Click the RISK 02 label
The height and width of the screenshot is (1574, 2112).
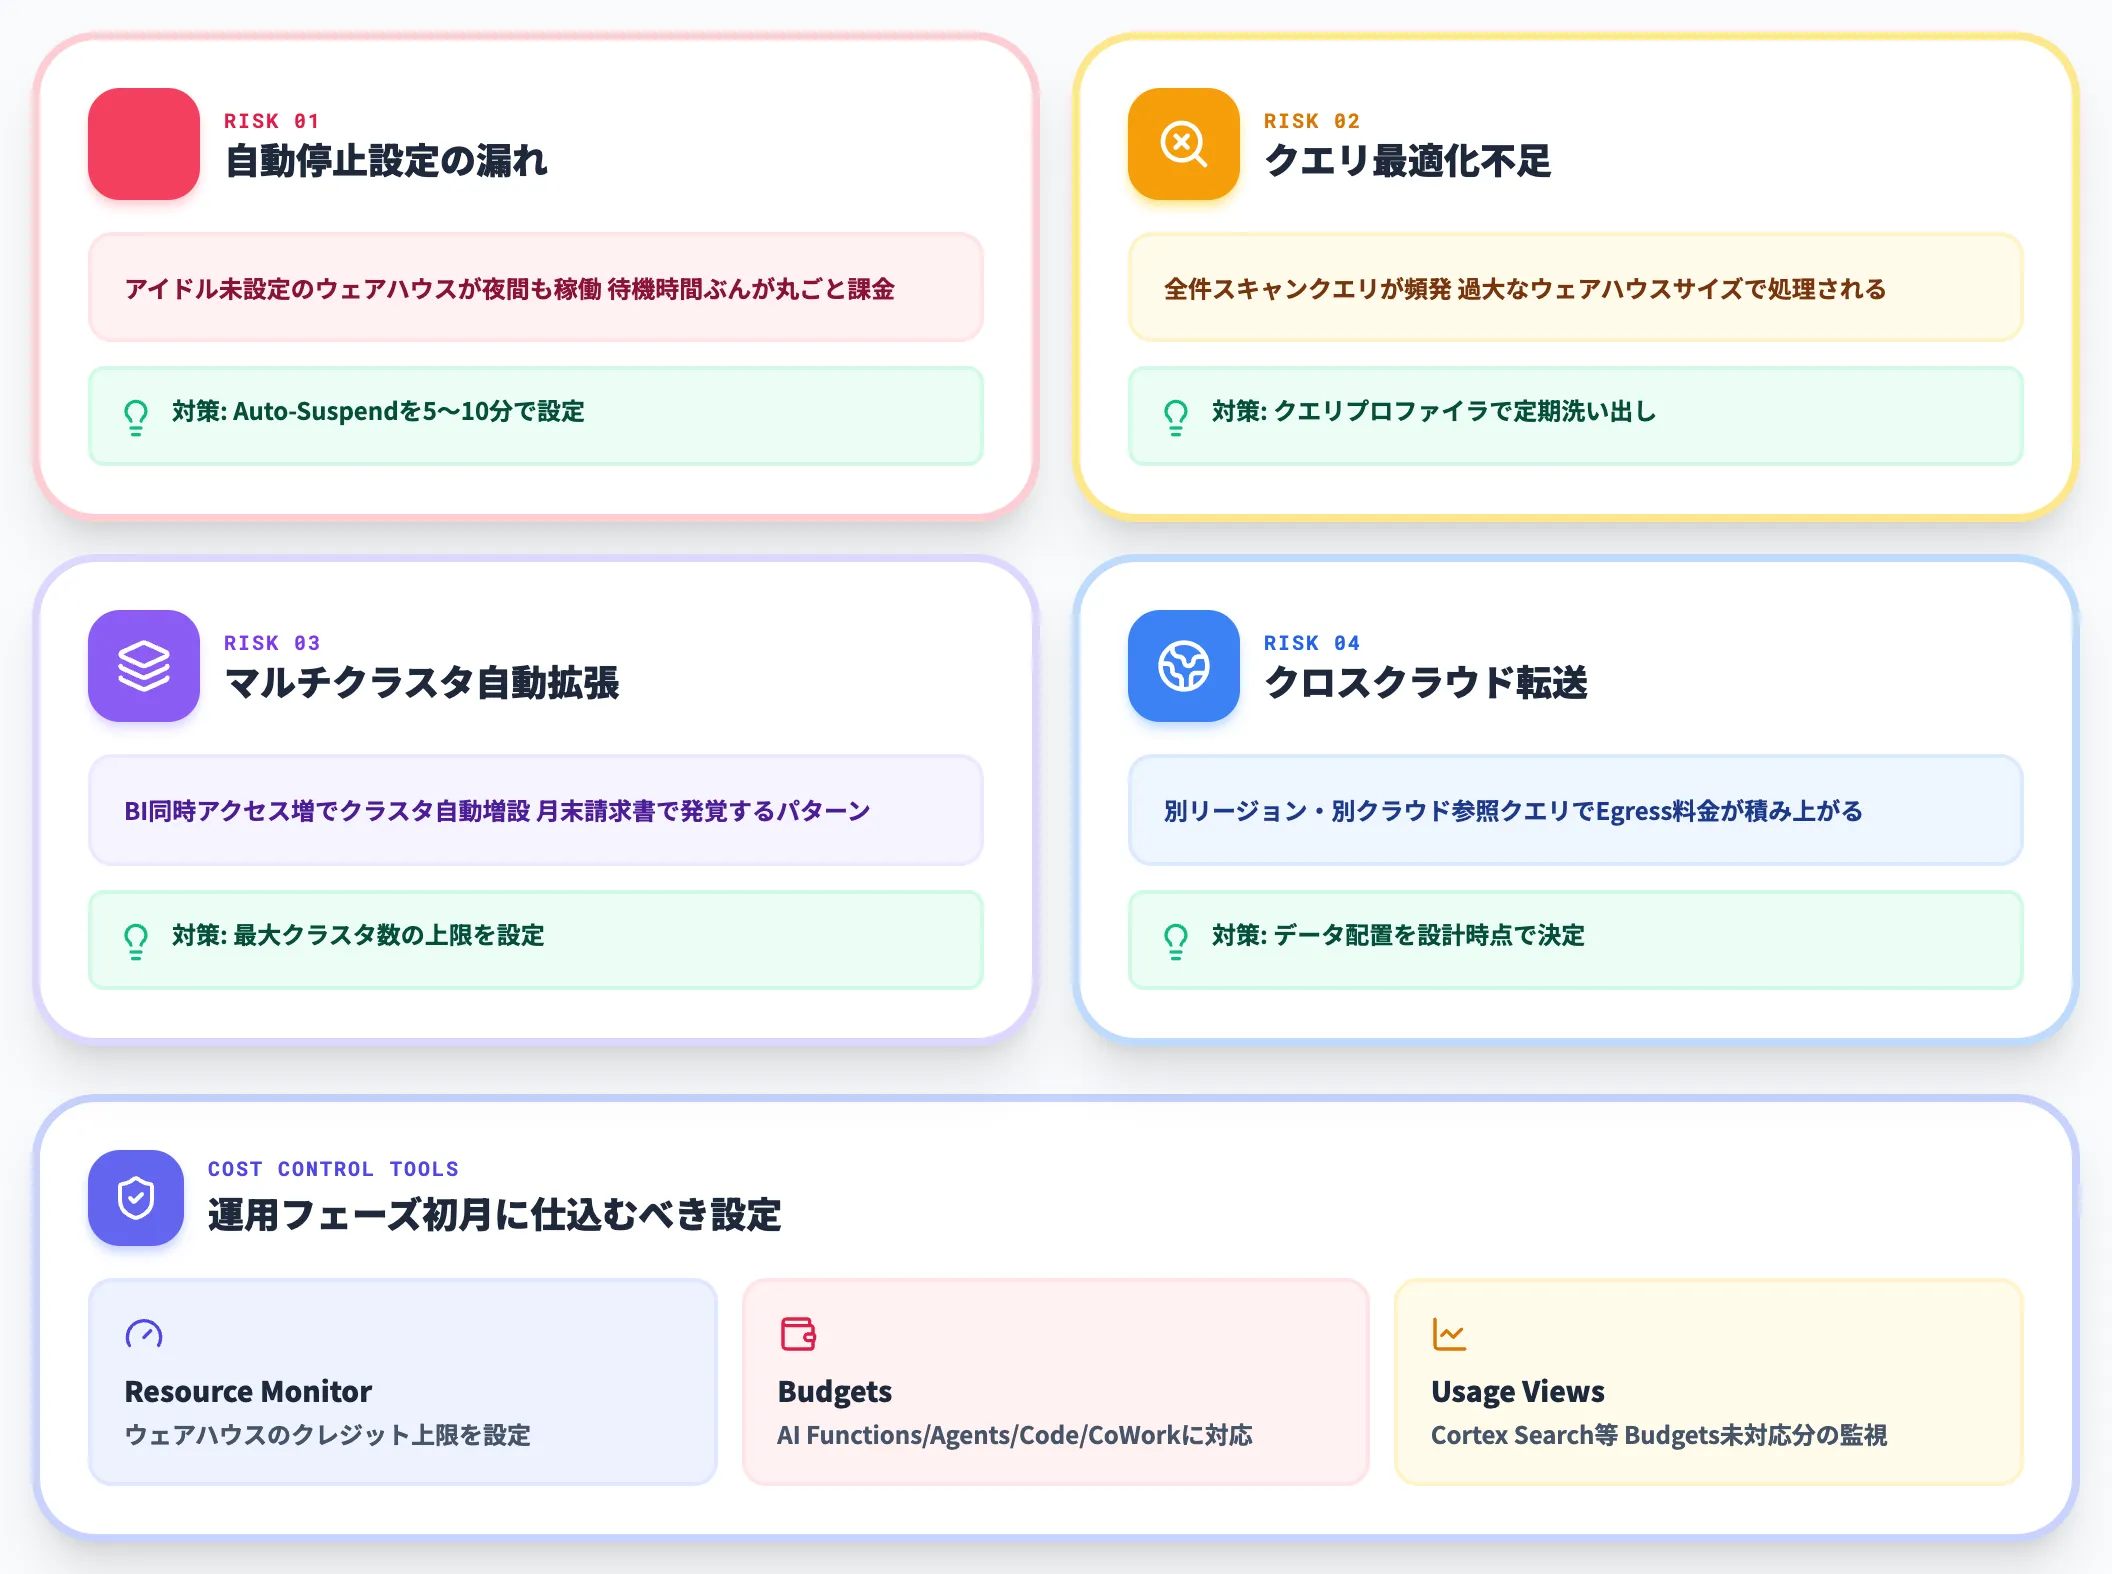tap(1312, 121)
